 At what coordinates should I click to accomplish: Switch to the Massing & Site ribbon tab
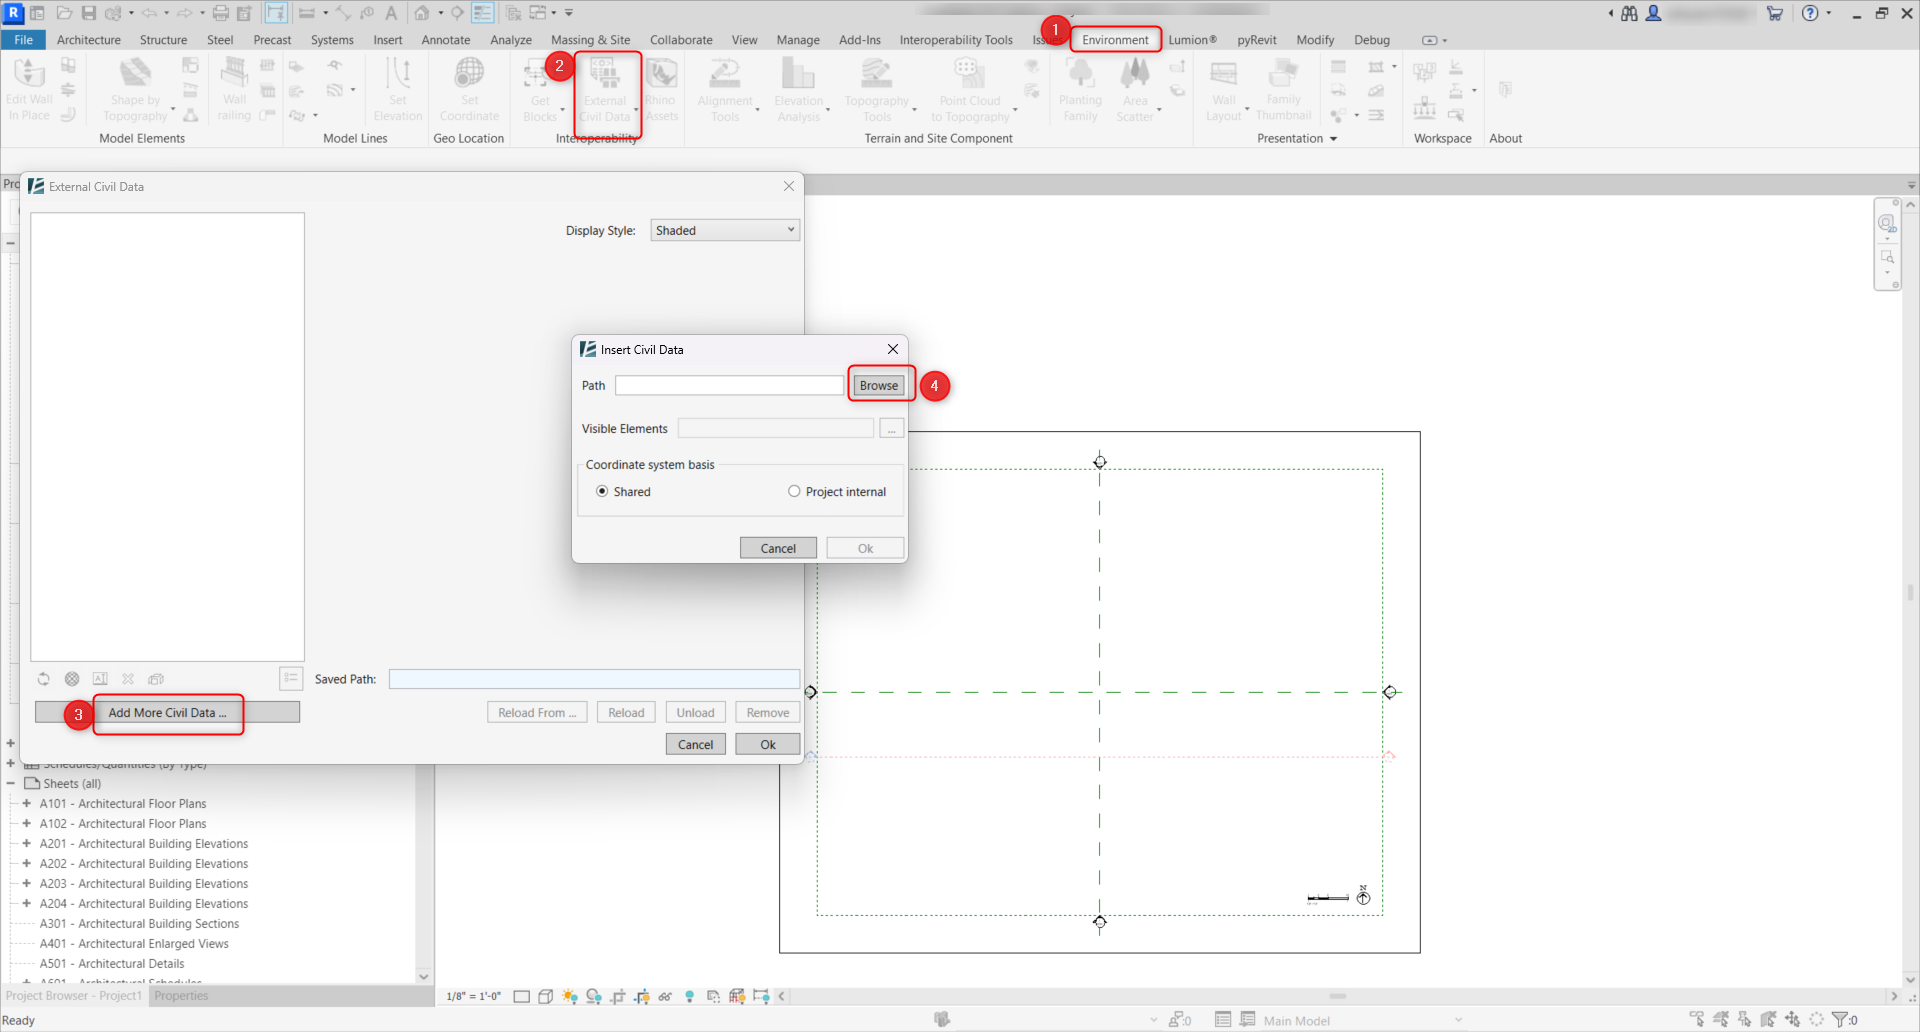point(591,40)
